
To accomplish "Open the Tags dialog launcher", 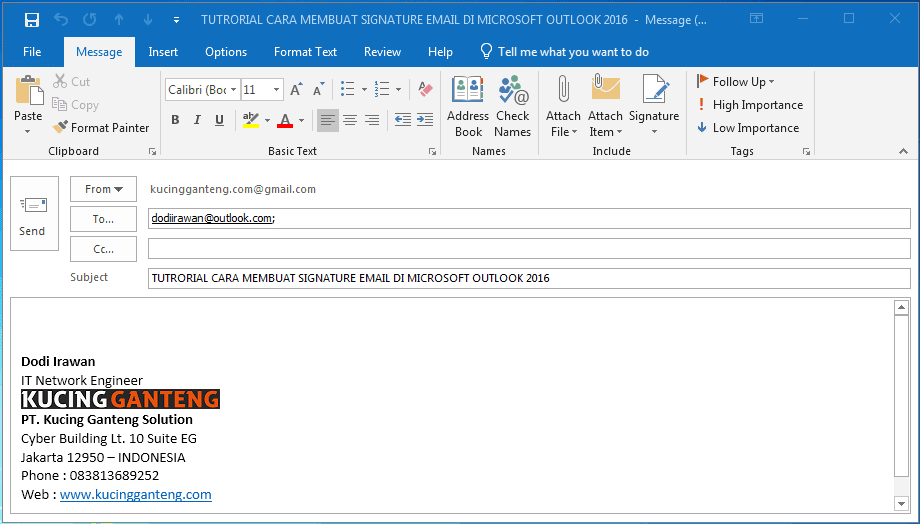I will tap(806, 151).
